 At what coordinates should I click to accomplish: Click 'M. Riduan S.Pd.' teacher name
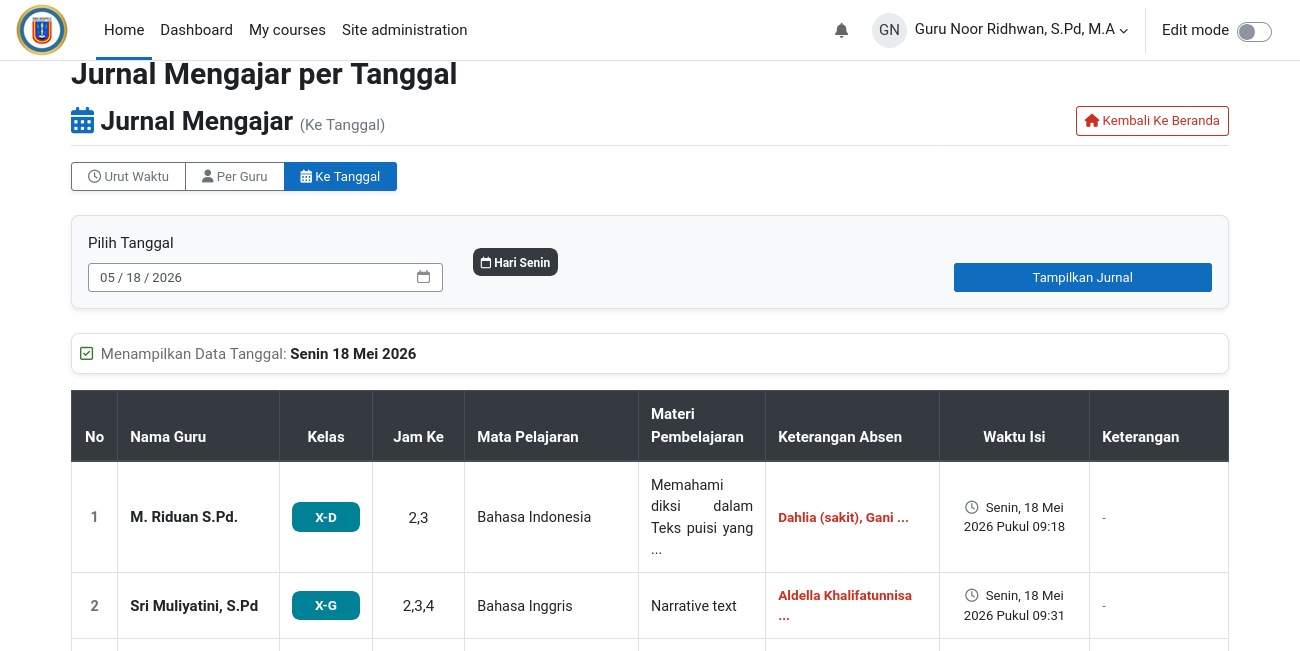(x=184, y=517)
